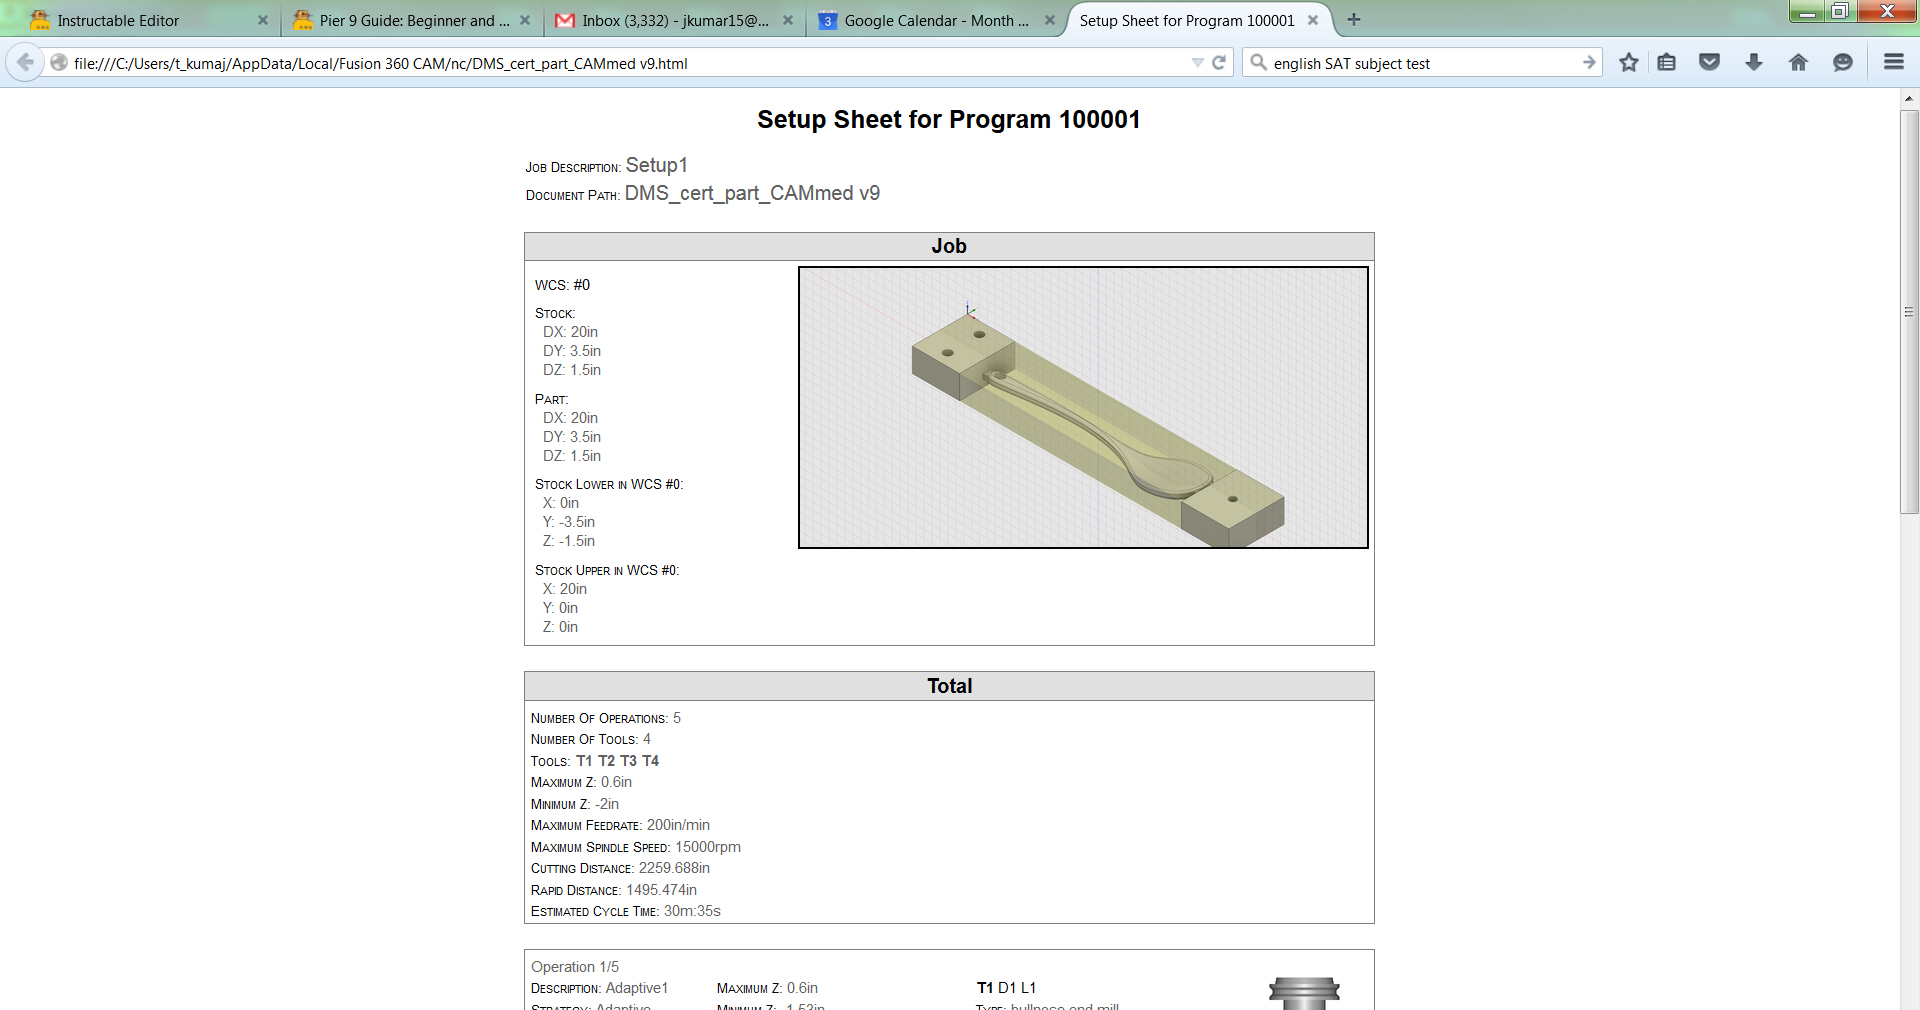This screenshot has height=1010, width=1920.
Task: Click the Pocket save icon
Action: tap(1710, 62)
